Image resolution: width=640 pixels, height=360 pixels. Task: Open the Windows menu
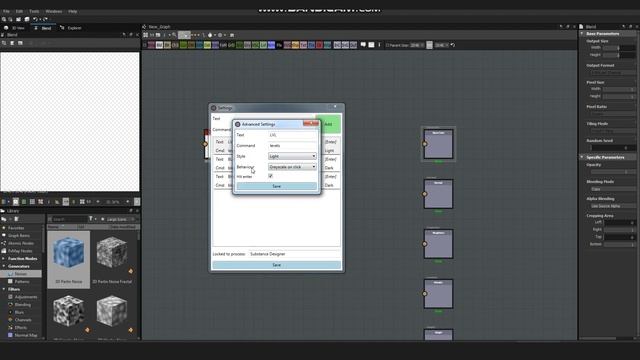pyautogui.click(x=54, y=11)
